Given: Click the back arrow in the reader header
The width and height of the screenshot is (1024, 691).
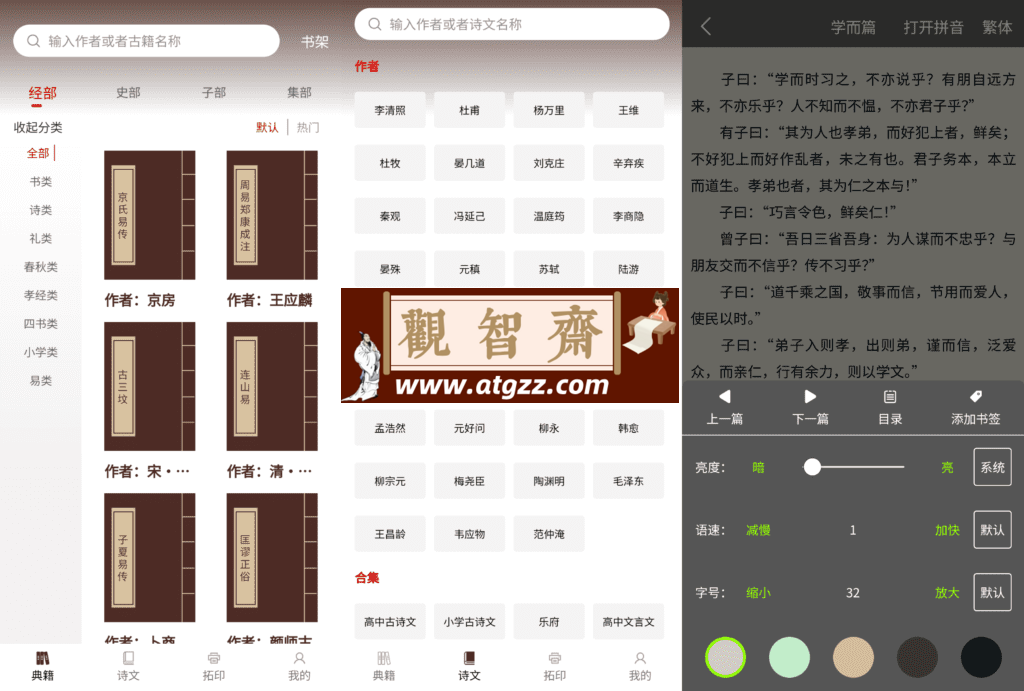Looking at the screenshot, I should coord(706,26).
